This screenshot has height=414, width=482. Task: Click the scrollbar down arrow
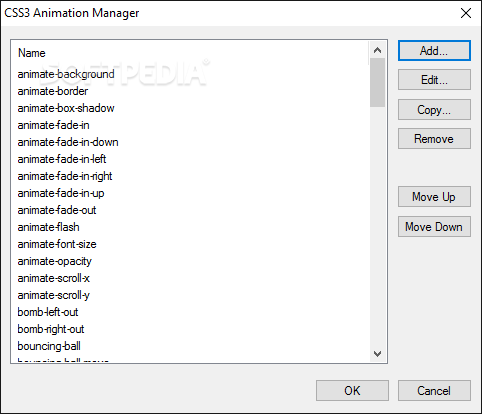(x=377, y=354)
